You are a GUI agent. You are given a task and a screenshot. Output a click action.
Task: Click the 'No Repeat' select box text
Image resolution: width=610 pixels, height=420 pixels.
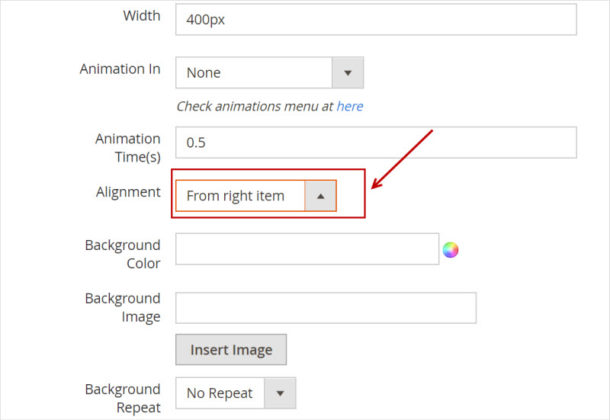pos(220,393)
